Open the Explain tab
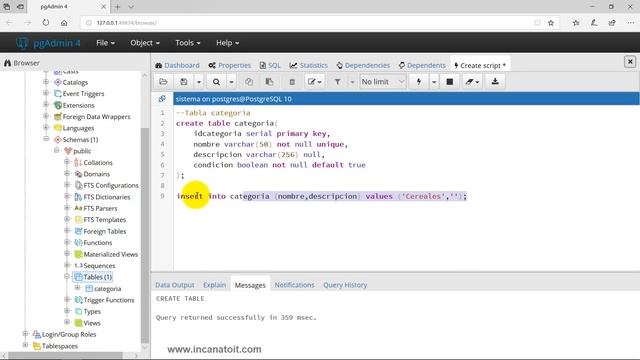Viewport: 640px width, 360px height. [x=214, y=285]
